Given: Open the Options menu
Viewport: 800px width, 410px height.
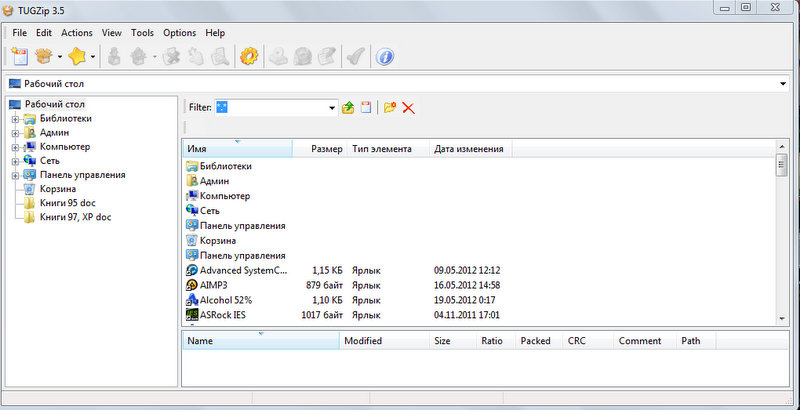Looking at the screenshot, I should point(180,33).
